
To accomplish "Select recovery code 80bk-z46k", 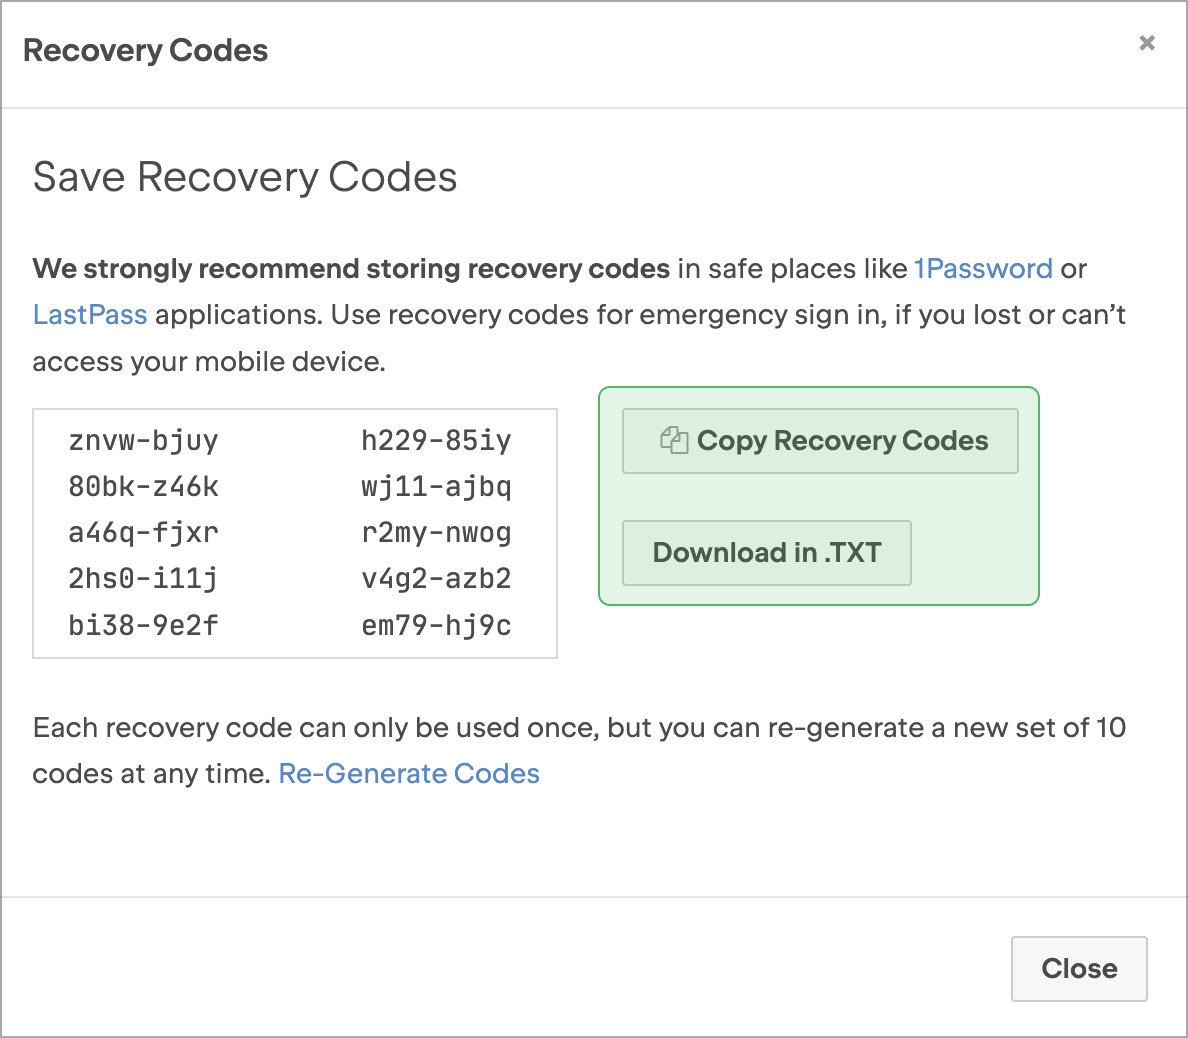I will pyautogui.click(x=144, y=486).
